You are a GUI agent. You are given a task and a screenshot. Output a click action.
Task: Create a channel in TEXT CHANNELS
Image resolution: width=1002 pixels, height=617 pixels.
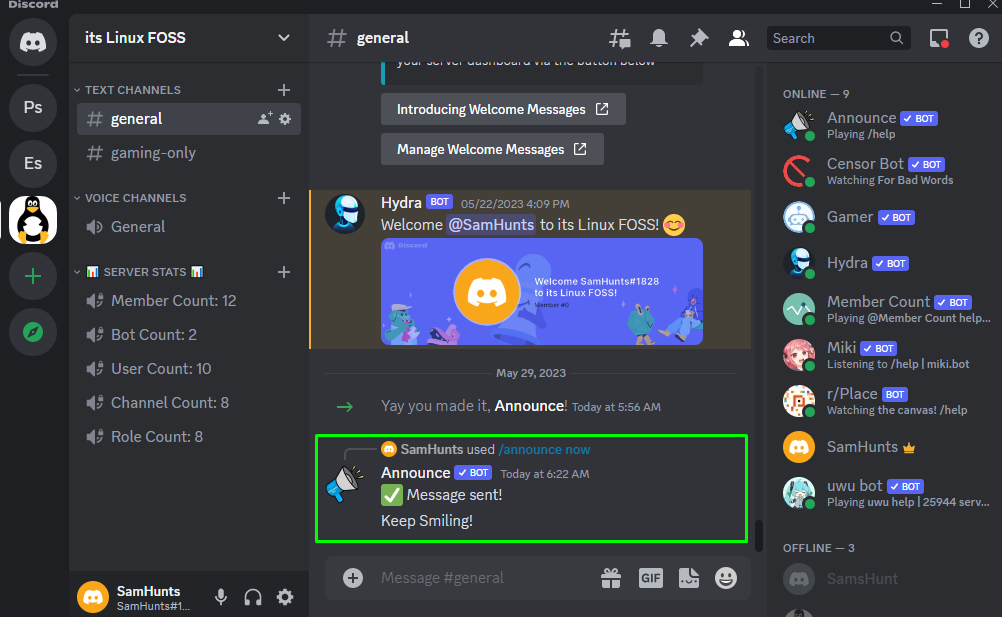coord(284,90)
